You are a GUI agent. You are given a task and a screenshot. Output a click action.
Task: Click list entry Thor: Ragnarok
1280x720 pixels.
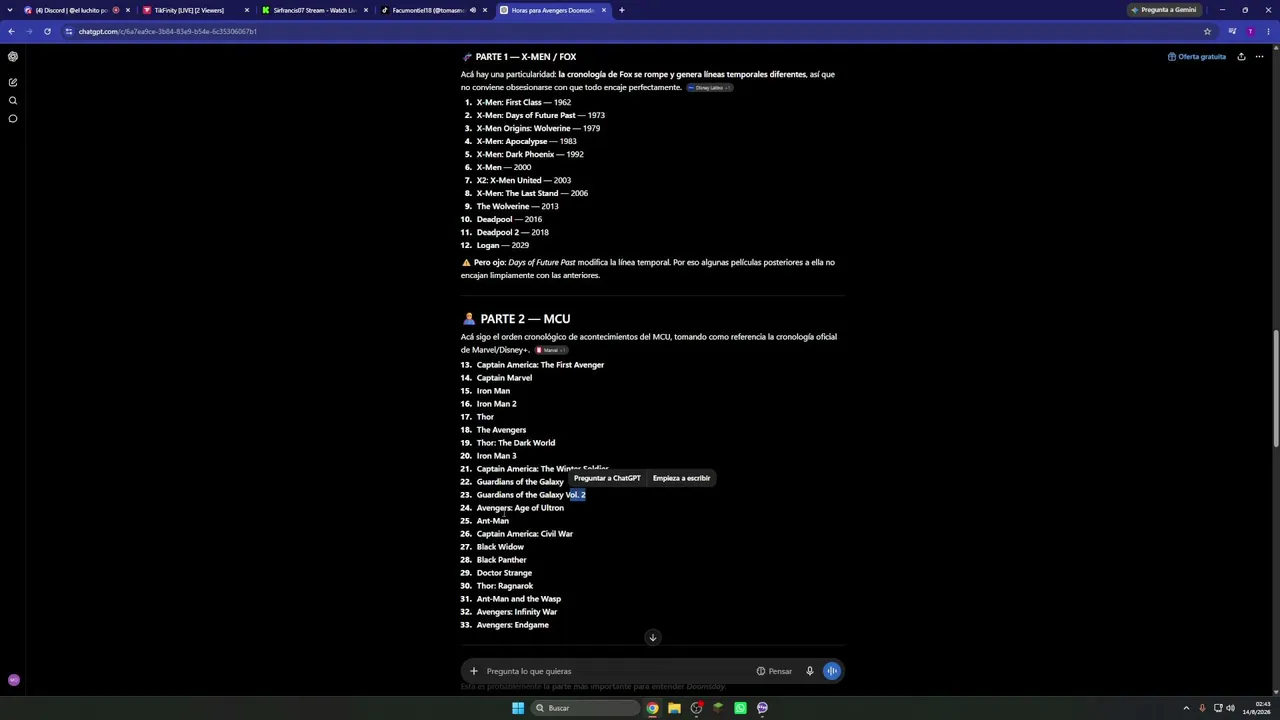click(504, 586)
